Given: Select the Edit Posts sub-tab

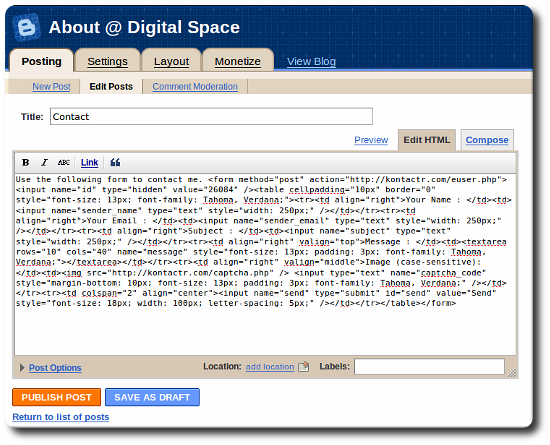Looking at the screenshot, I should (111, 87).
